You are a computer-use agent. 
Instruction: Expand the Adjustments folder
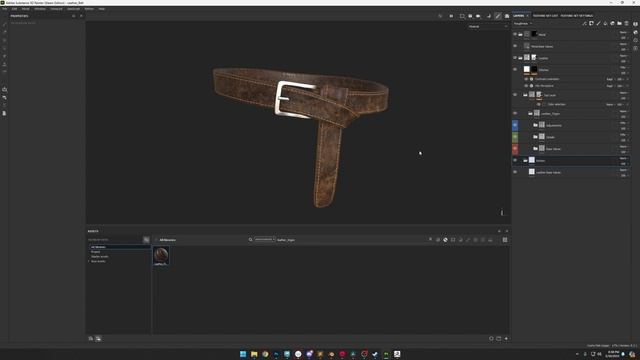pyautogui.click(x=535, y=125)
